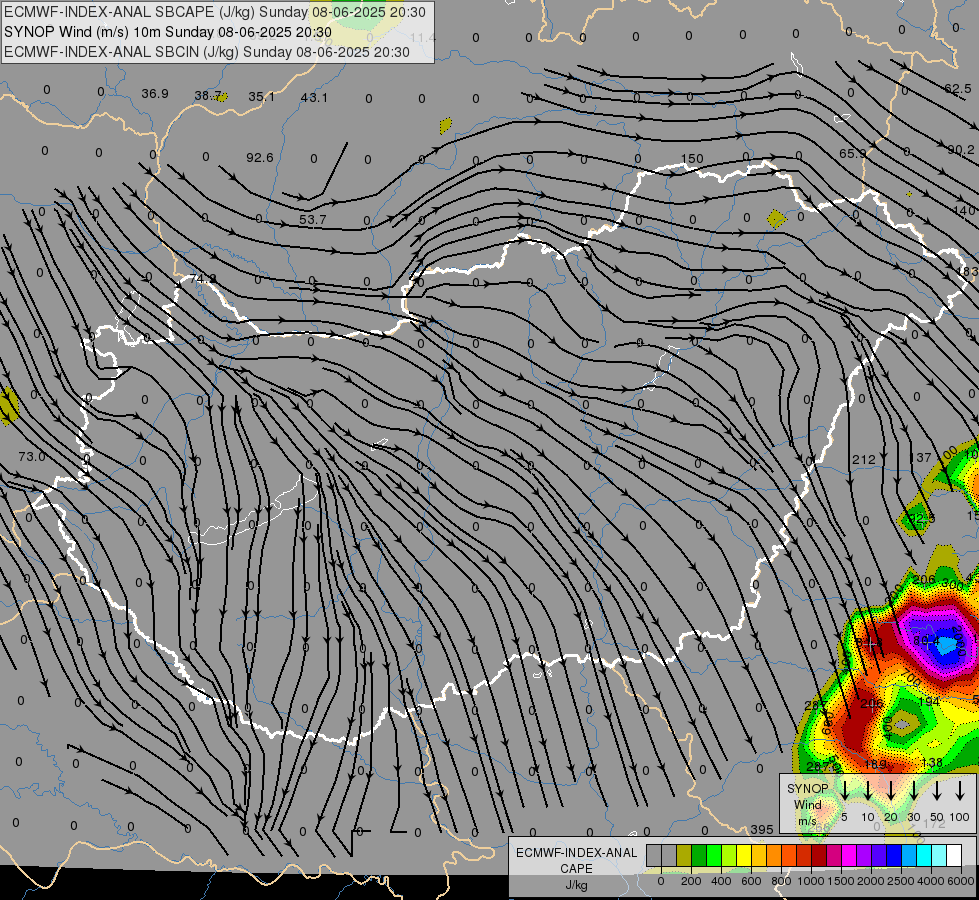
Task: Select the pale cyan swatch left of white
Action: (x=938, y=856)
